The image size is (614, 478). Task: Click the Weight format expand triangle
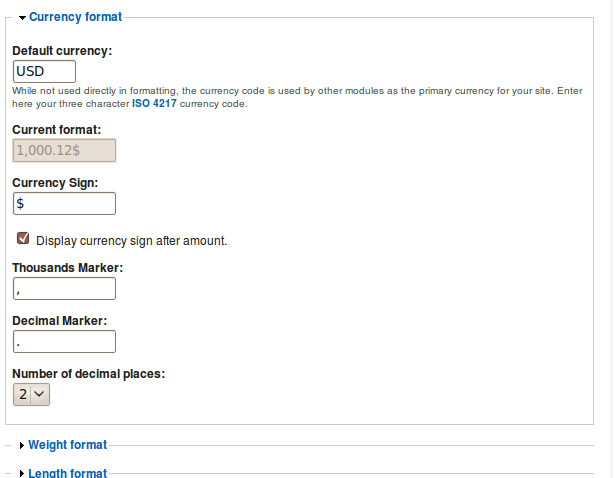22,446
